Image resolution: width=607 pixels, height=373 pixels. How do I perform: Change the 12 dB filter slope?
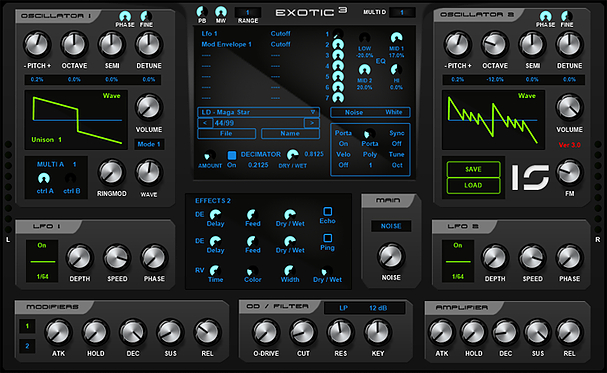(378, 308)
